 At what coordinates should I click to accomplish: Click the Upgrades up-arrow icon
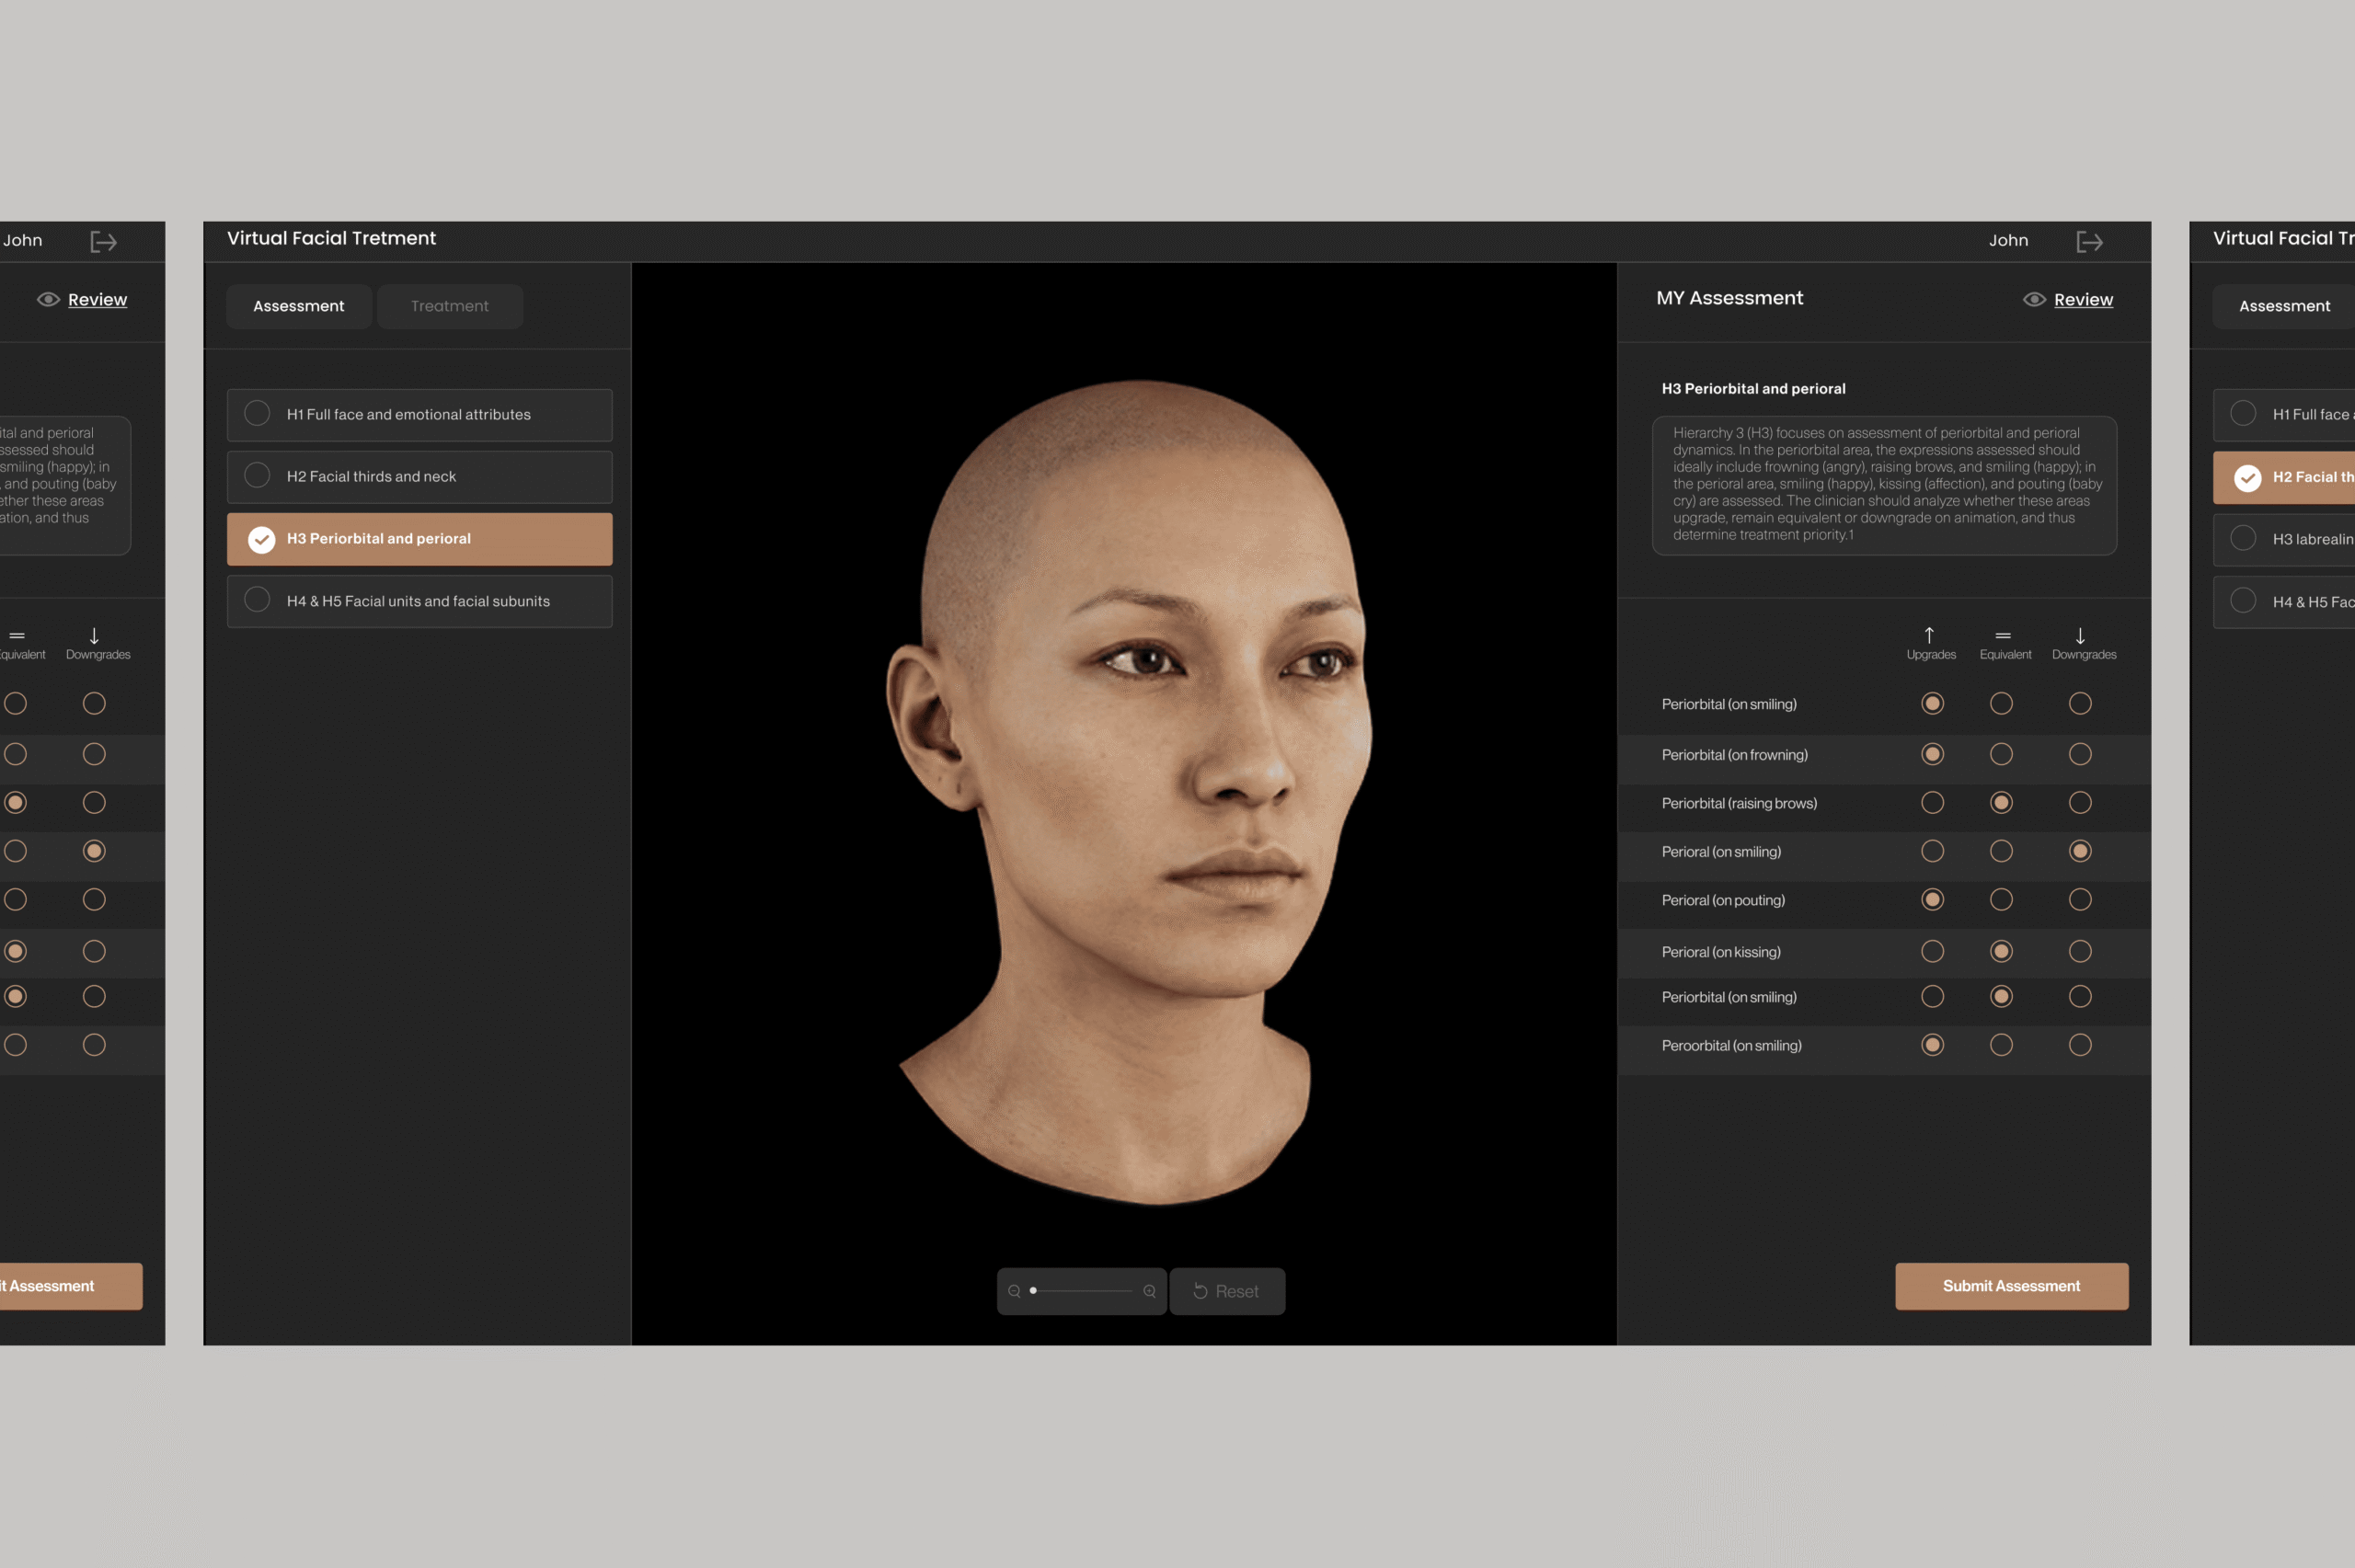pos(1929,635)
